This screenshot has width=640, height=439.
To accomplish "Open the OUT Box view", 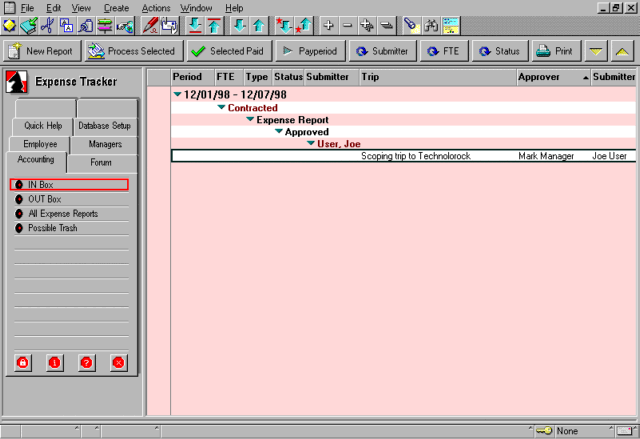I will coord(44,200).
